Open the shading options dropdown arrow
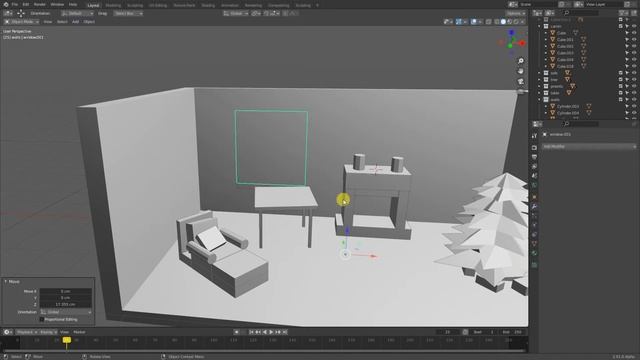This screenshot has height=360, width=640. (x=523, y=22)
